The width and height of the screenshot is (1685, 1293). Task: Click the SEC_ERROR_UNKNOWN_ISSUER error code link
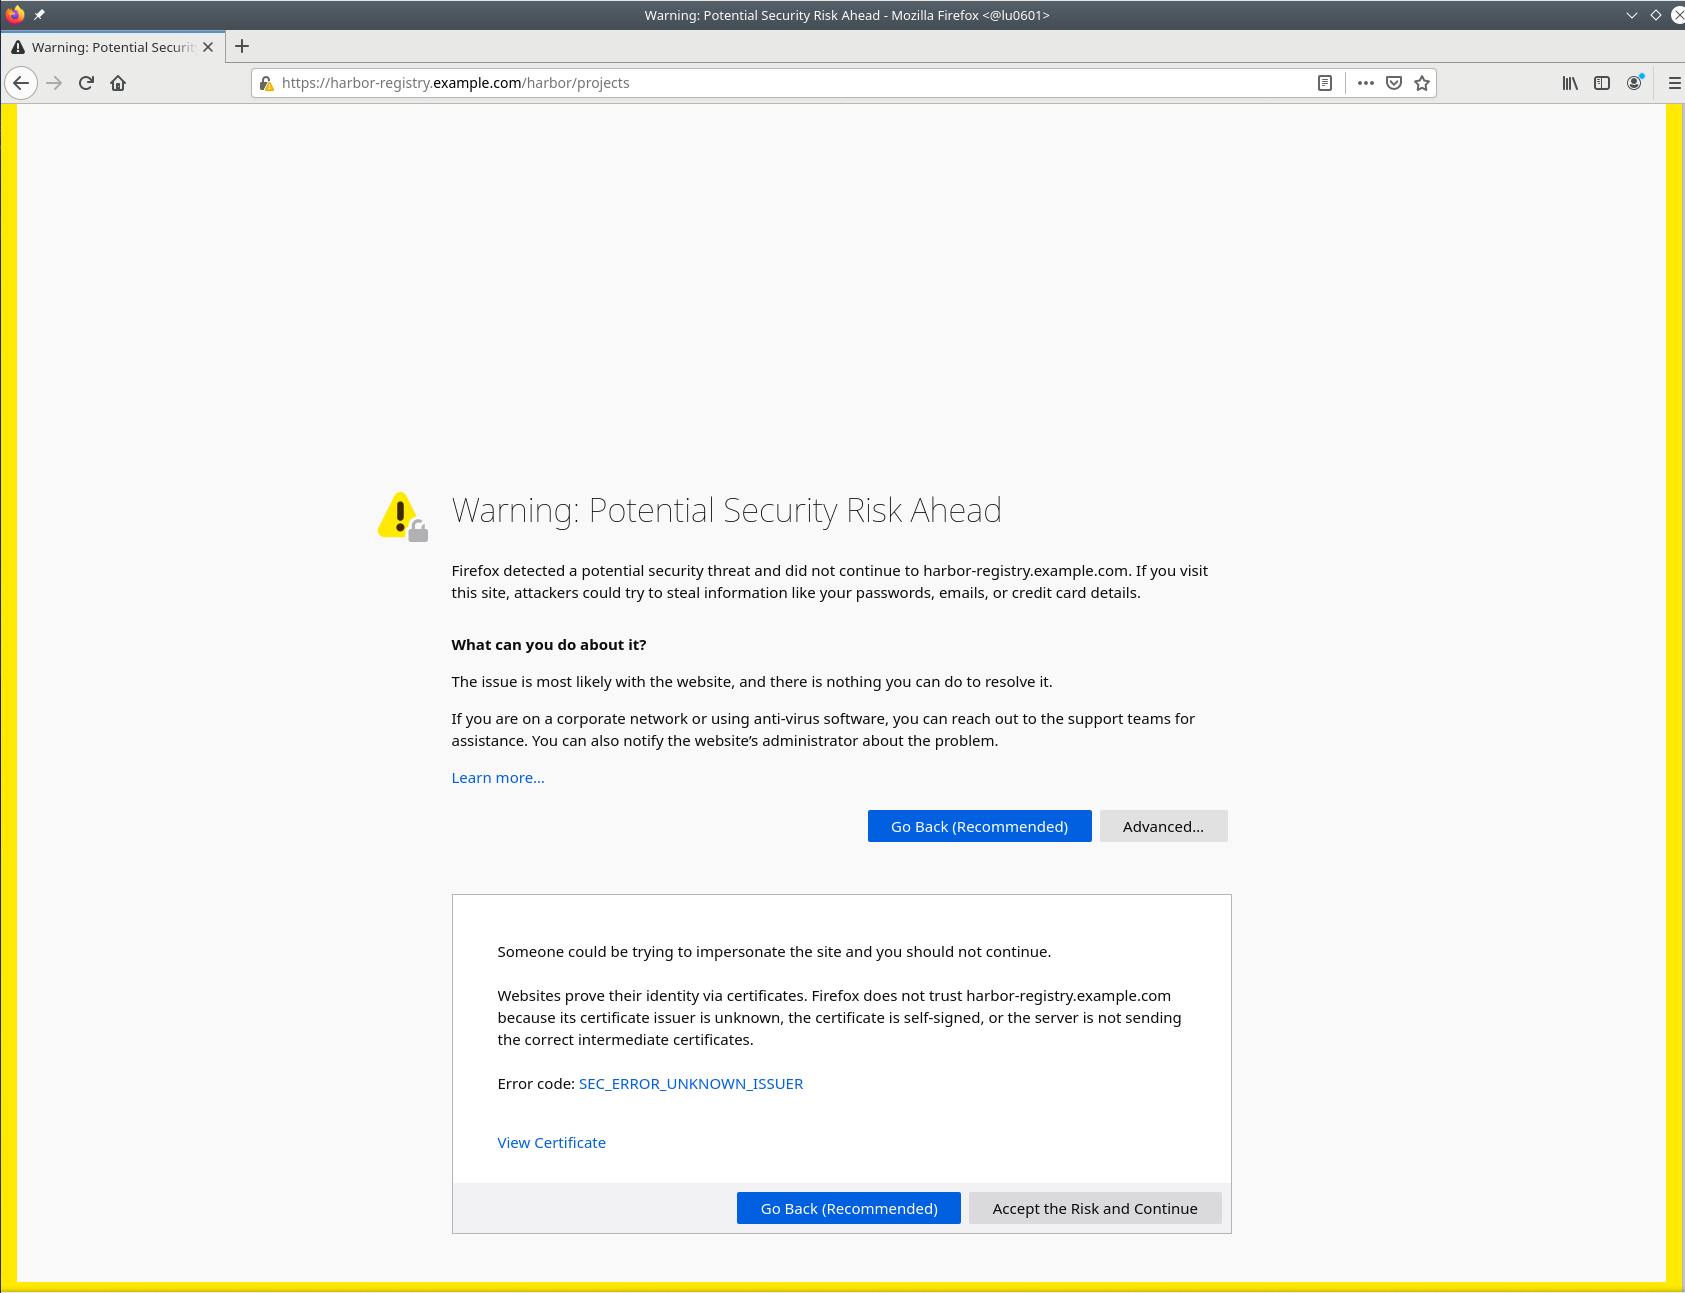[x=690, y=1084]
